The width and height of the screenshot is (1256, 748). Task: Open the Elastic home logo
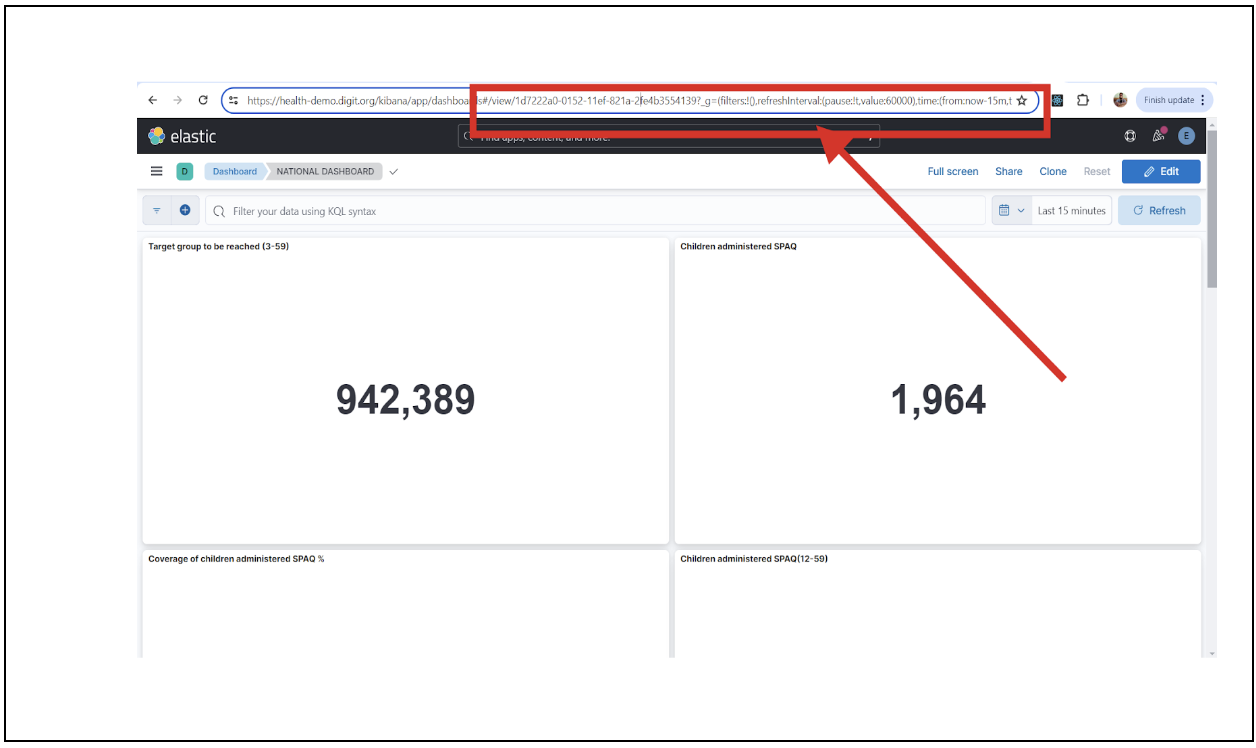coord(182,136)
